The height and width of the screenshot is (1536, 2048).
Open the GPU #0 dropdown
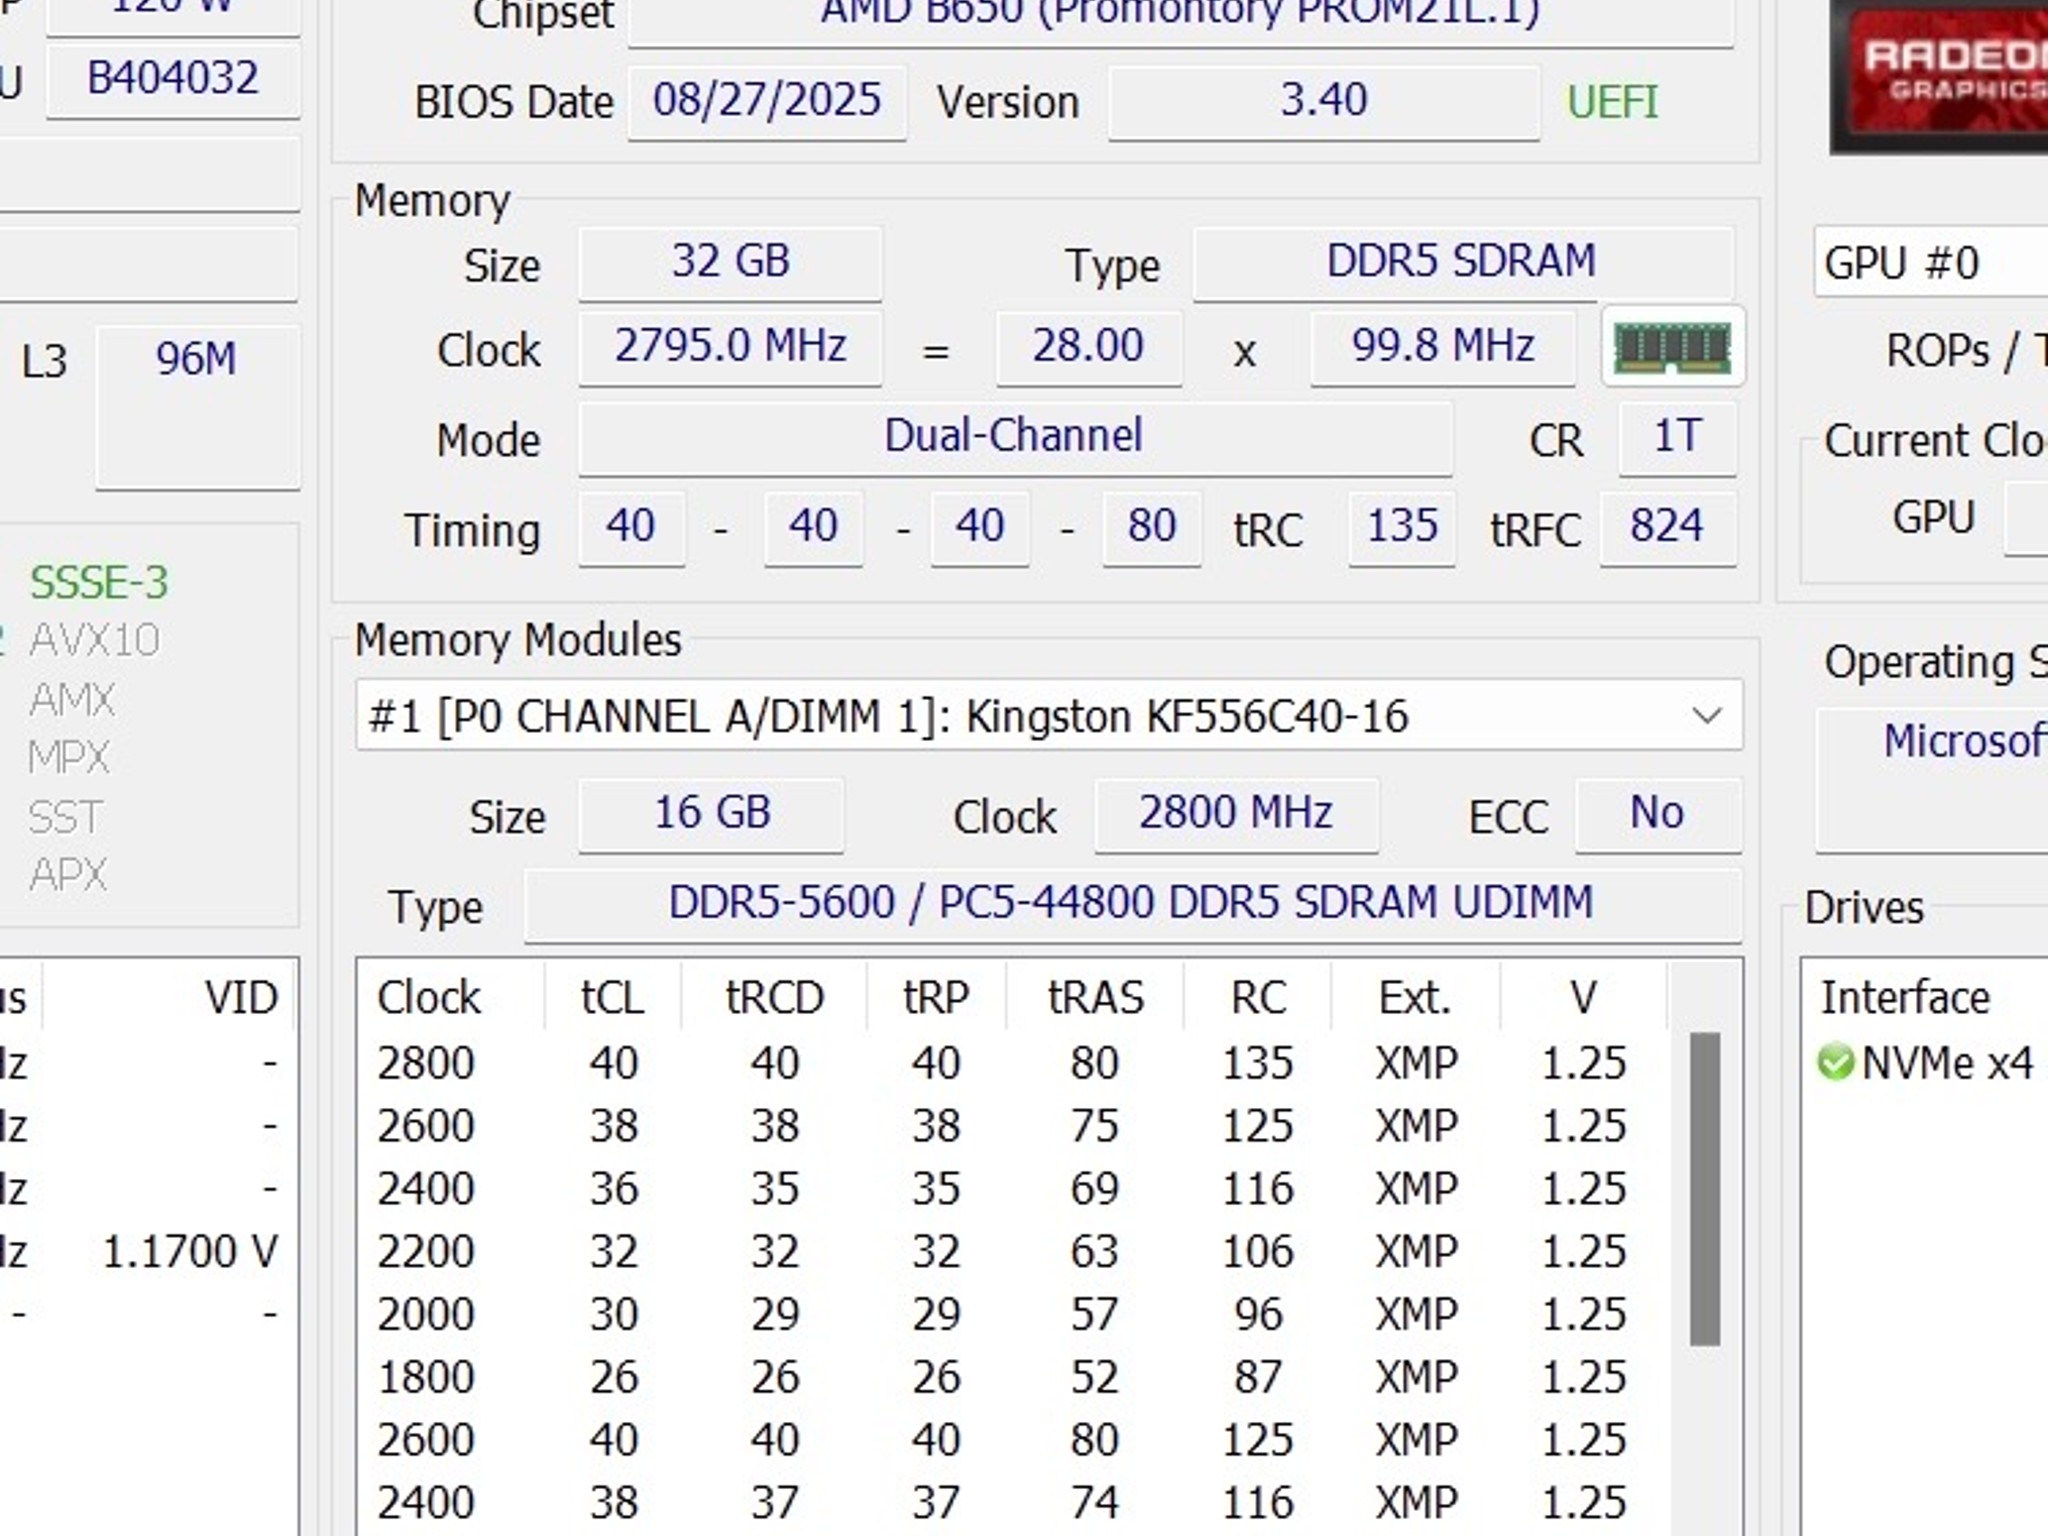(x=1931, y=263)
